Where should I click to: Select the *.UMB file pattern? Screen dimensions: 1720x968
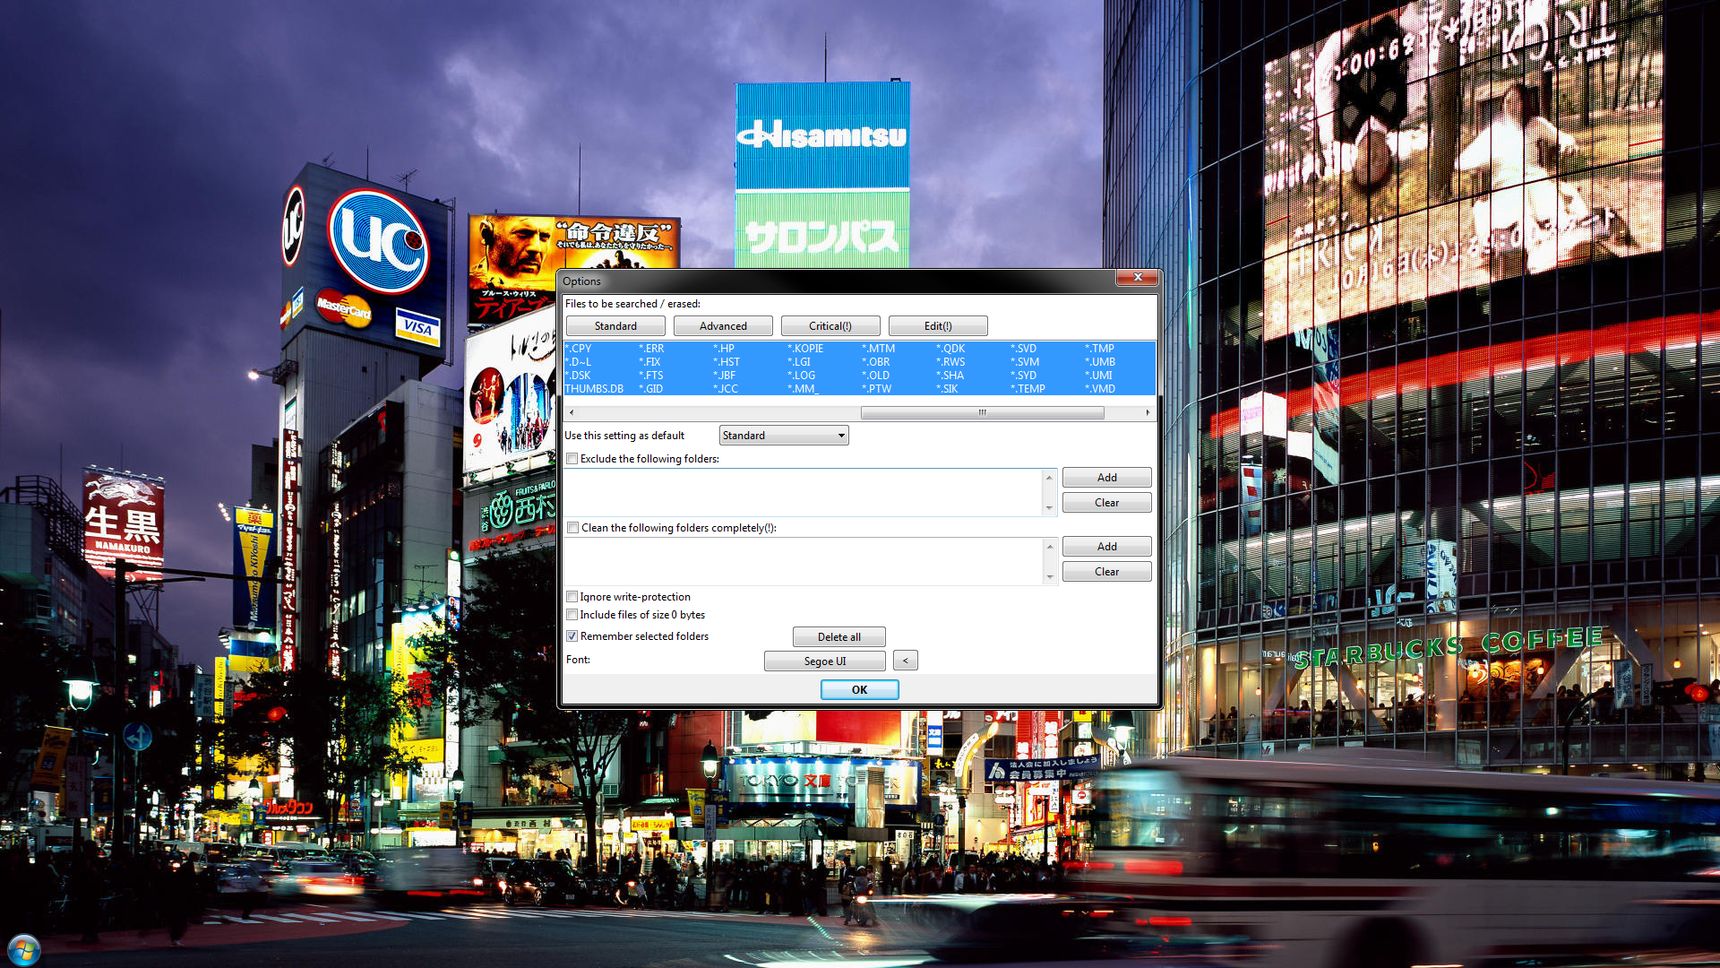[x=1100, y=362]
